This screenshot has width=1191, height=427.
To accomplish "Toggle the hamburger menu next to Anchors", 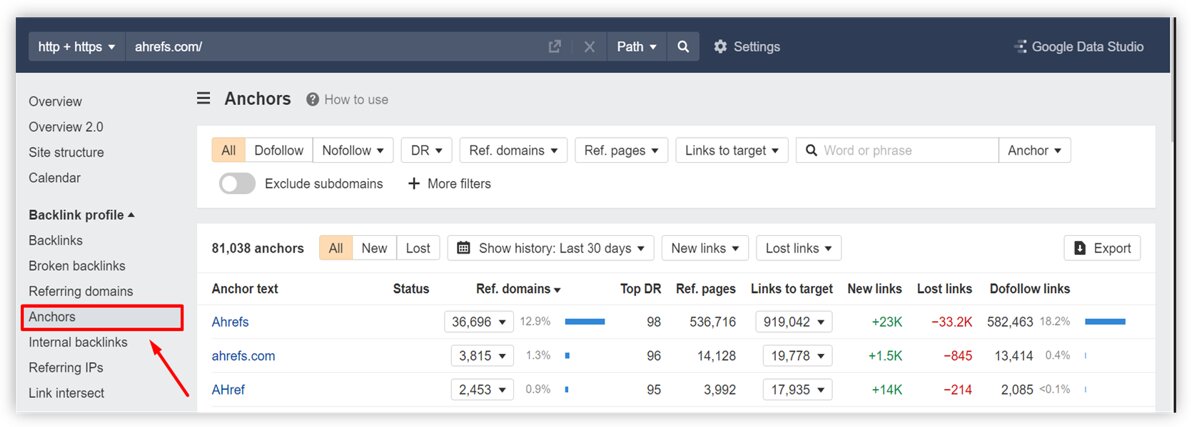I will (x=204, y=99).
